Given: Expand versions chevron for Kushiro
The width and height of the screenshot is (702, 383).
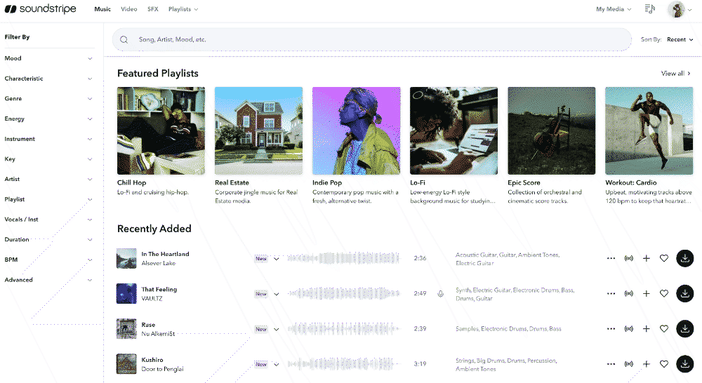Looking at the screenshot, I should pyautogui.click(x=276, y=364).
